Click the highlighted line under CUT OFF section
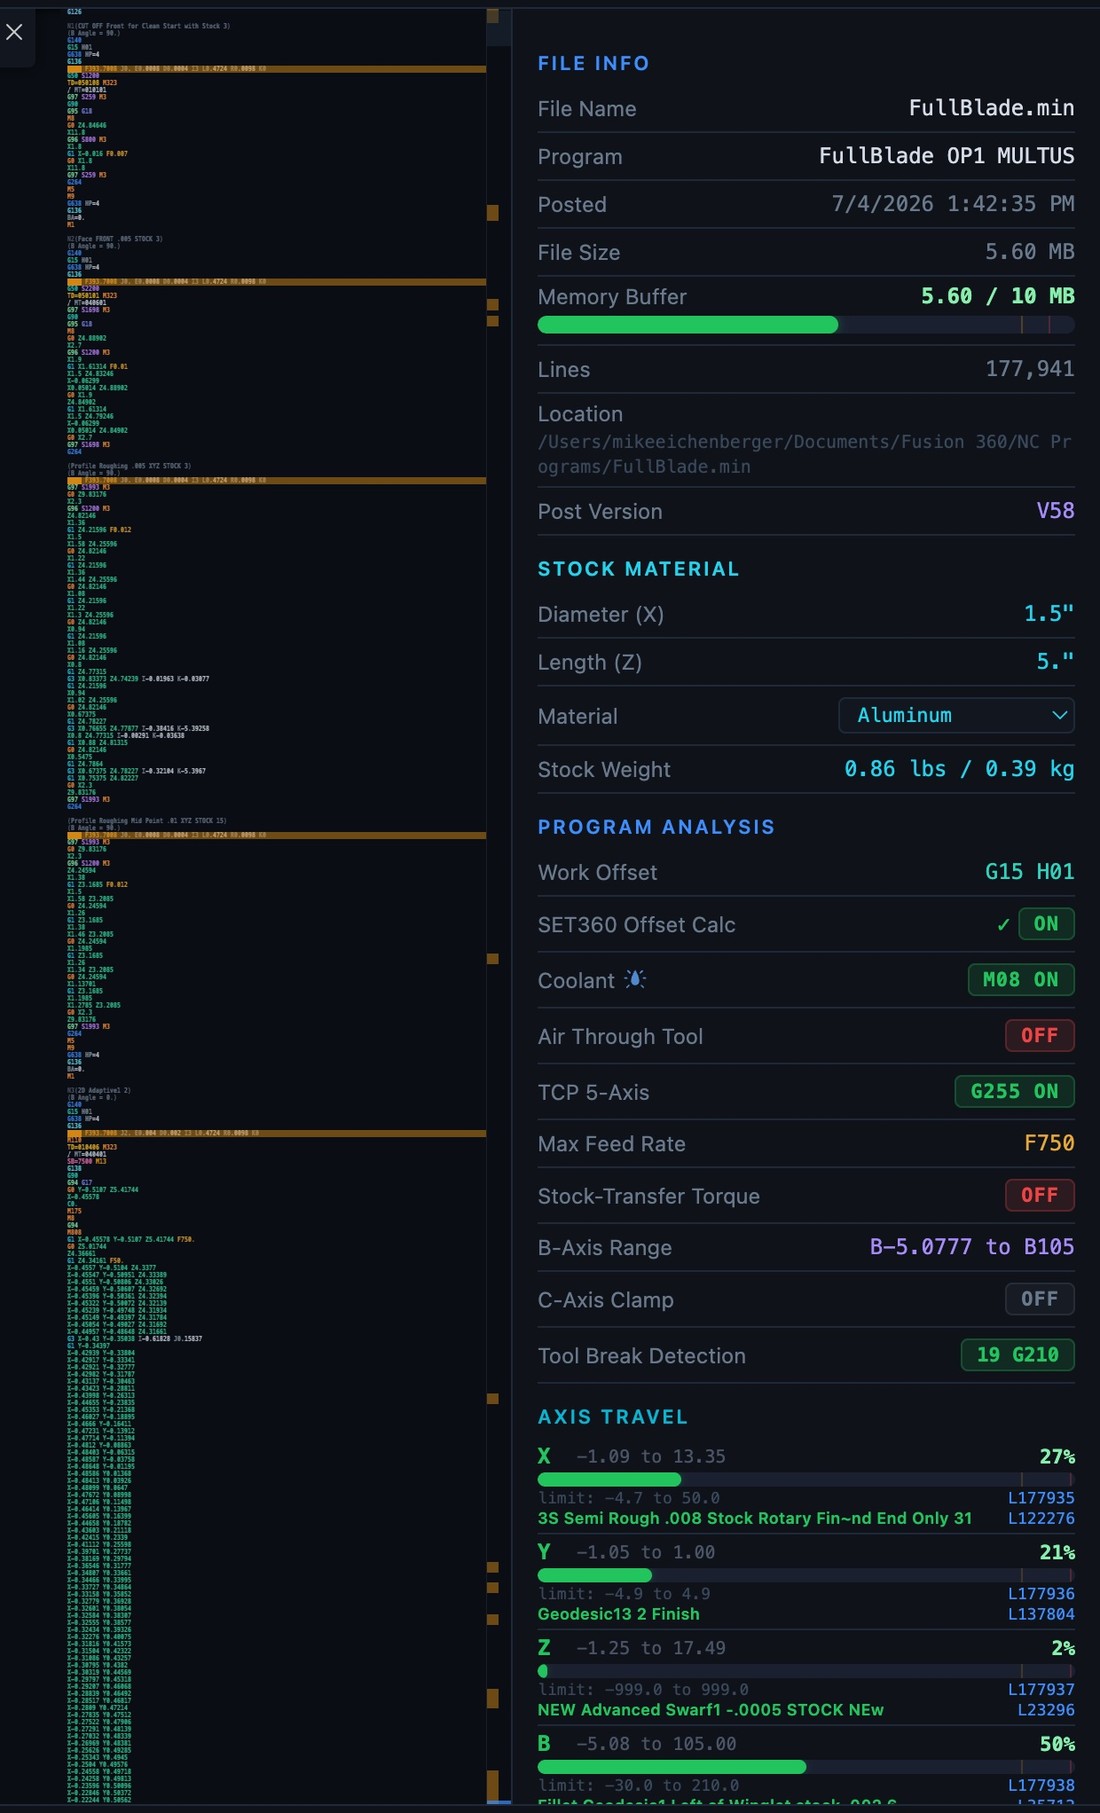This screenshot has height=1813, width=1100. 276,69
